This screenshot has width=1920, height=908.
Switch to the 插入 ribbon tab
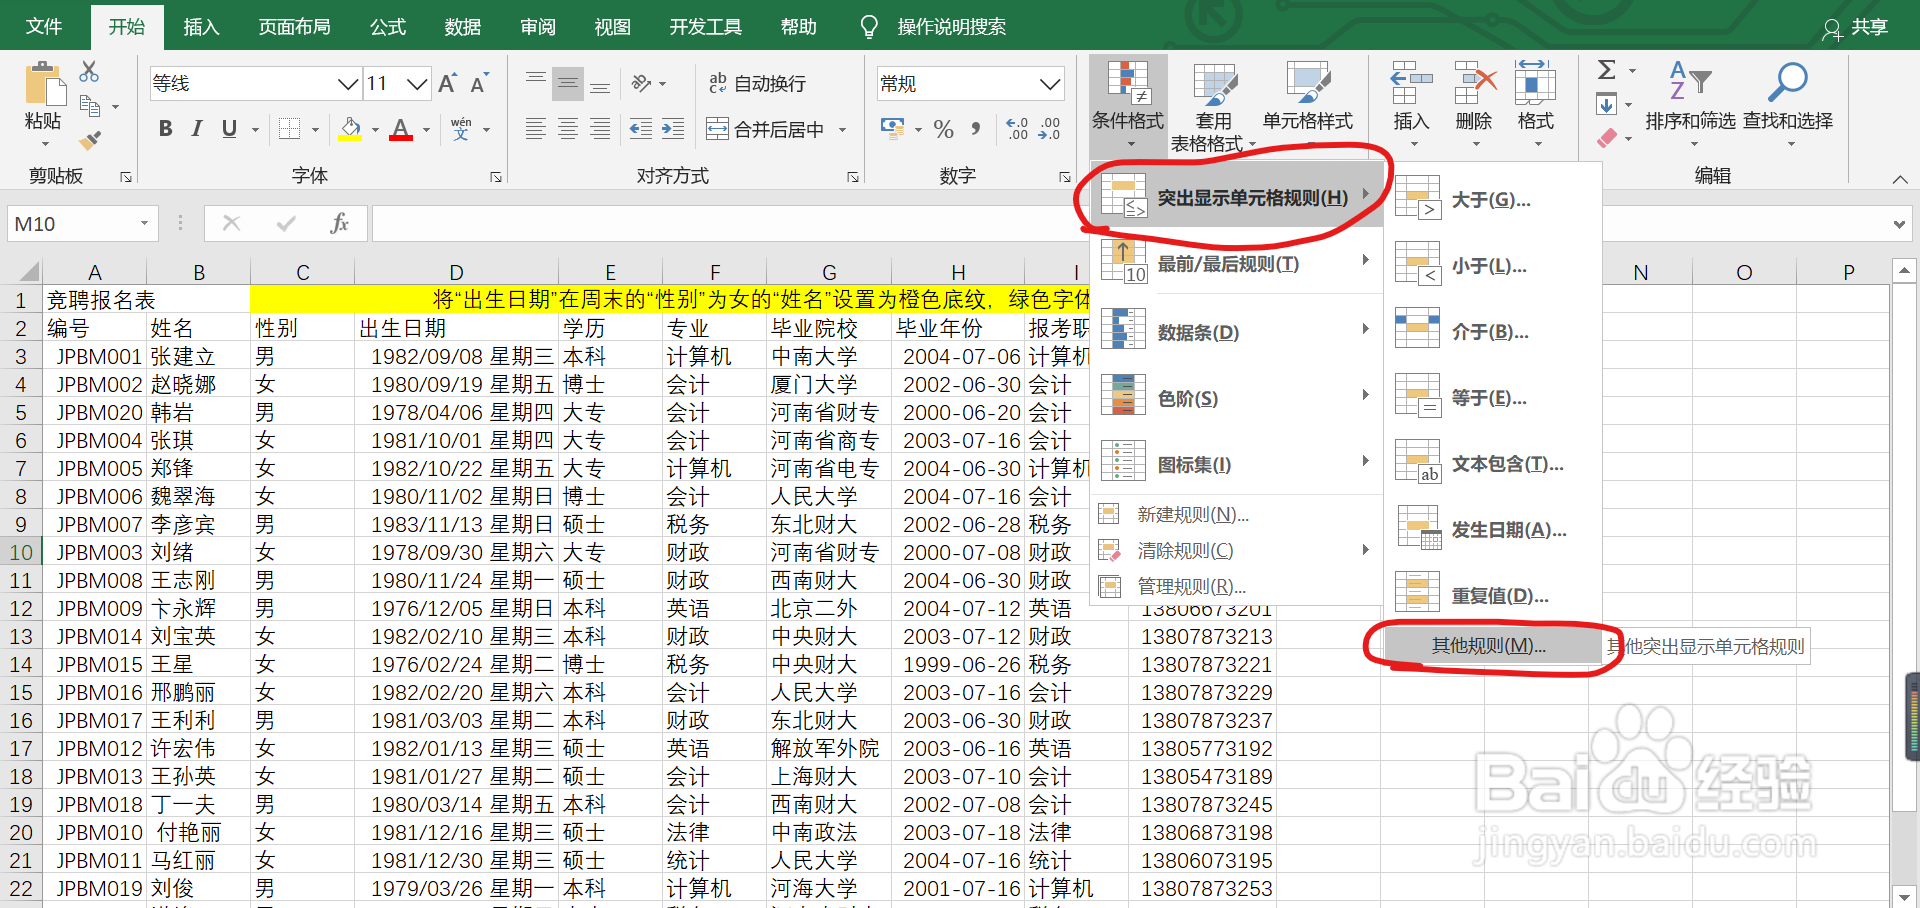(200, 27)
